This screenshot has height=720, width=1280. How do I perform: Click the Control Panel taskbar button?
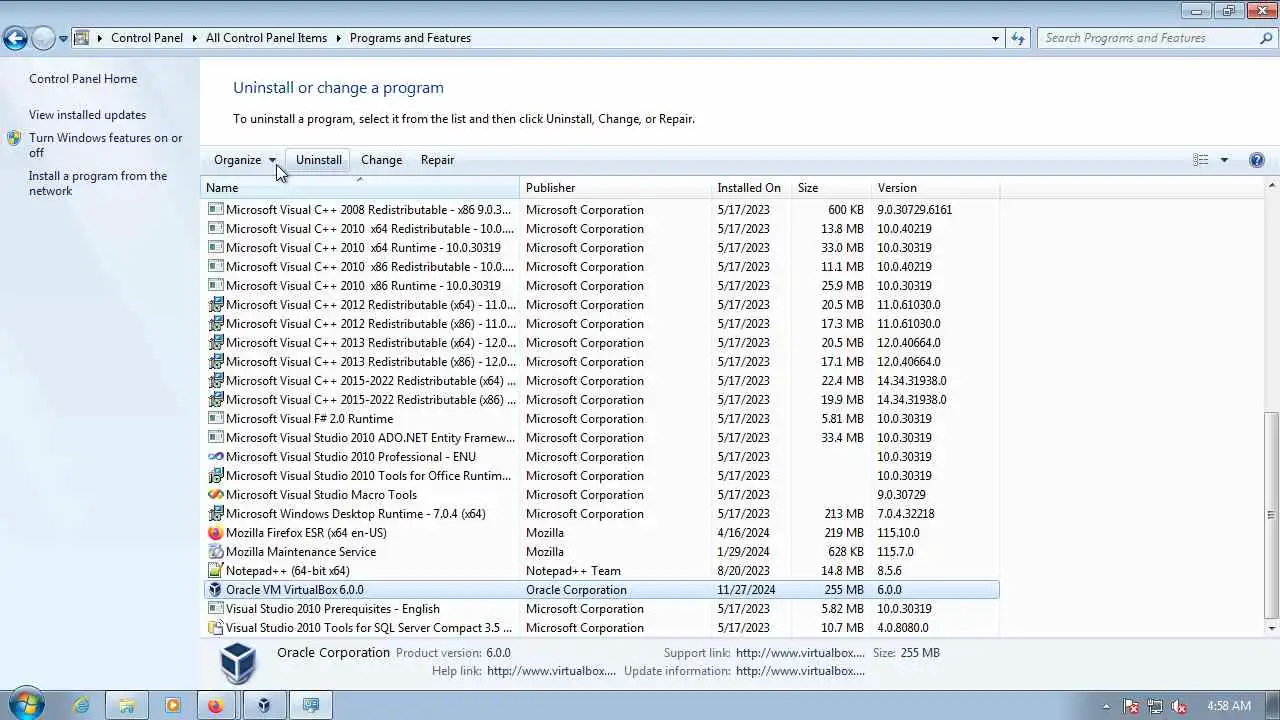pos(311,705)
